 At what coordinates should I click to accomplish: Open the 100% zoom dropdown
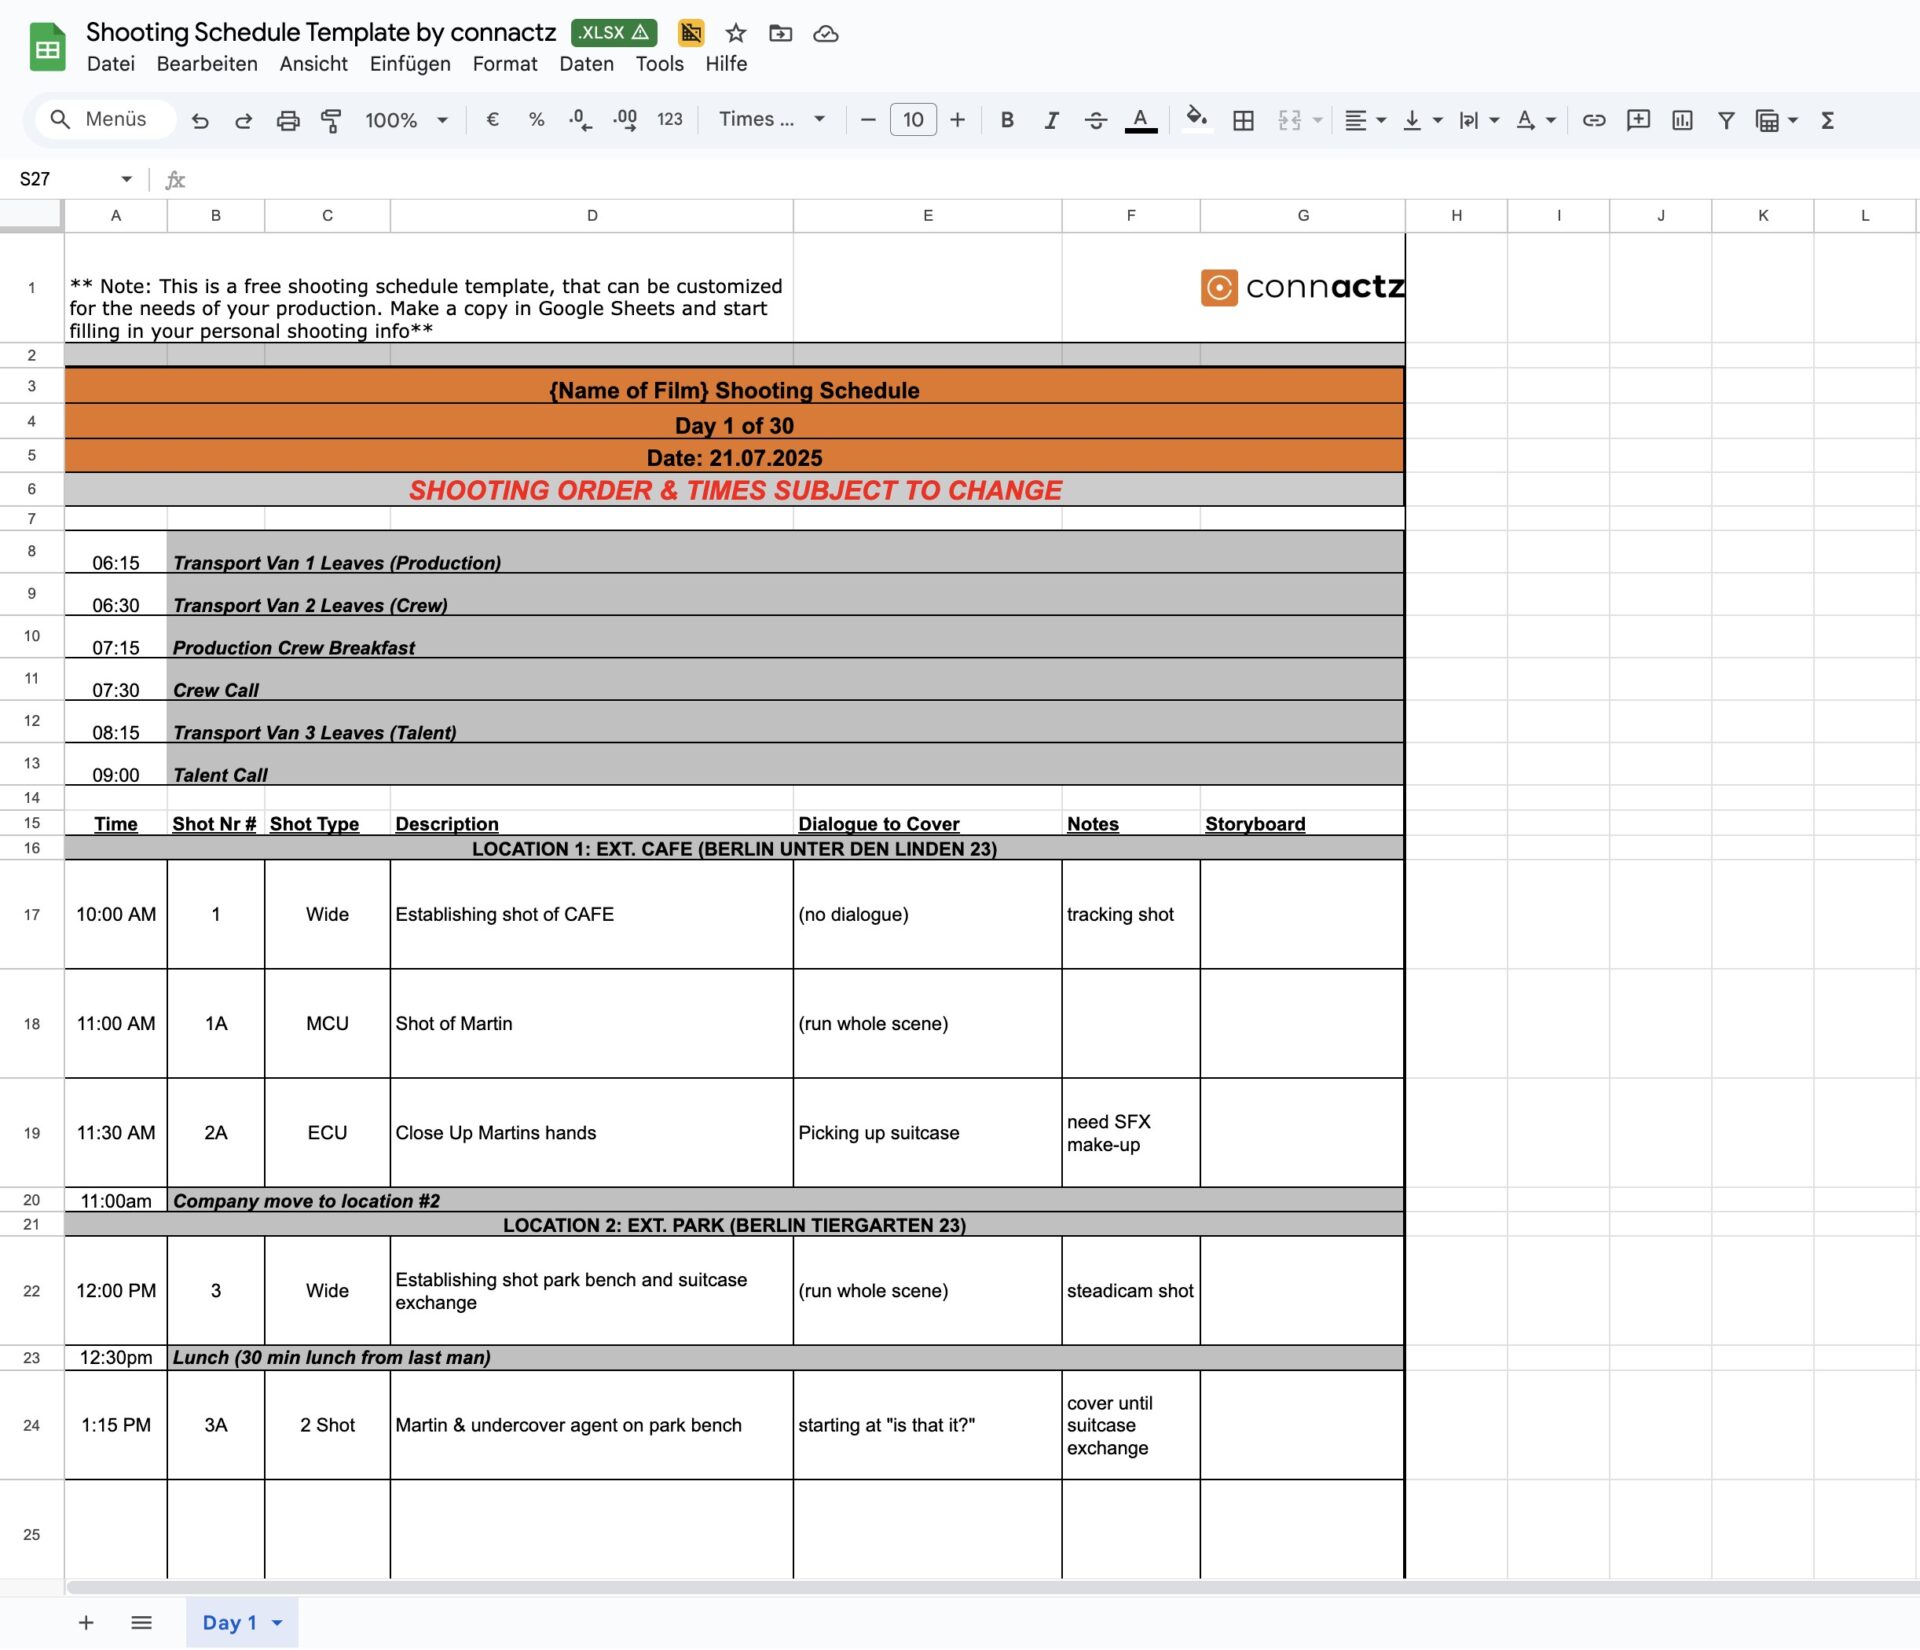tap(406, 120)
